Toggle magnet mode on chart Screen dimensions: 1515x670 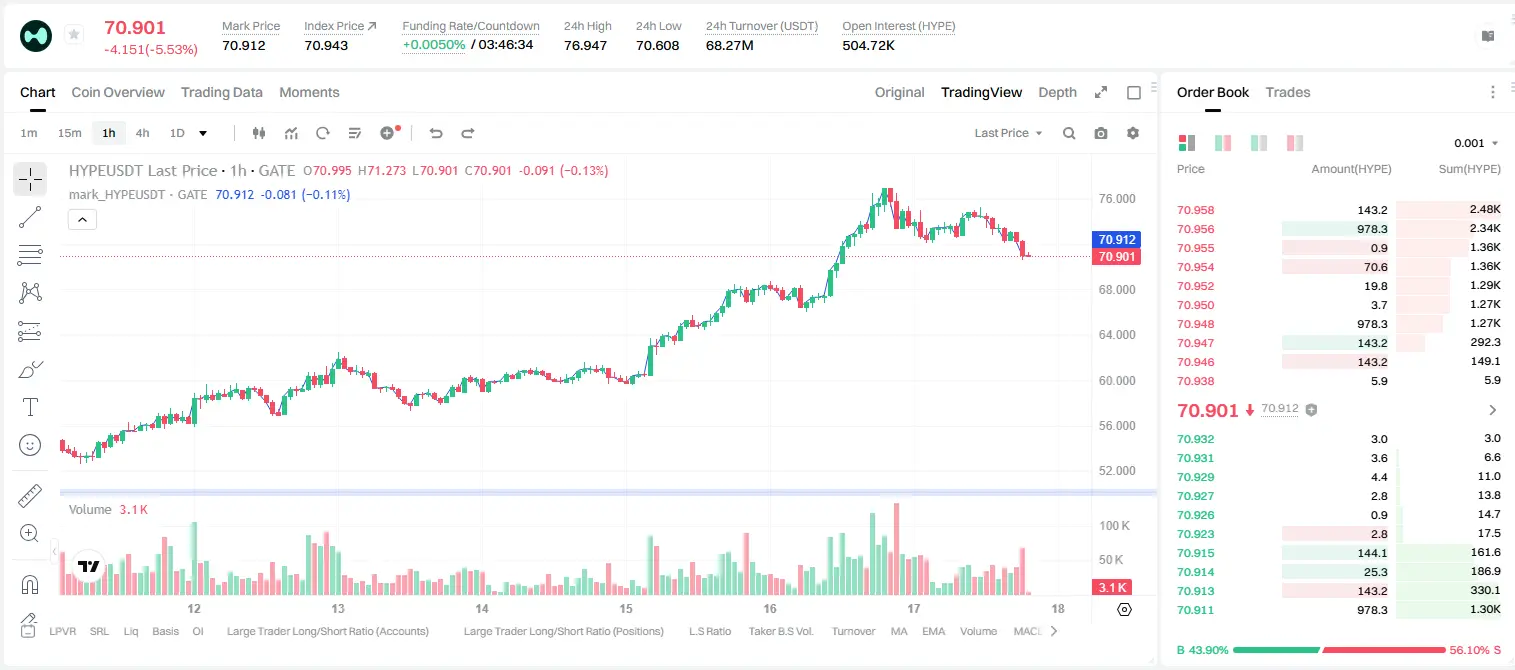[x=30, y=585]
